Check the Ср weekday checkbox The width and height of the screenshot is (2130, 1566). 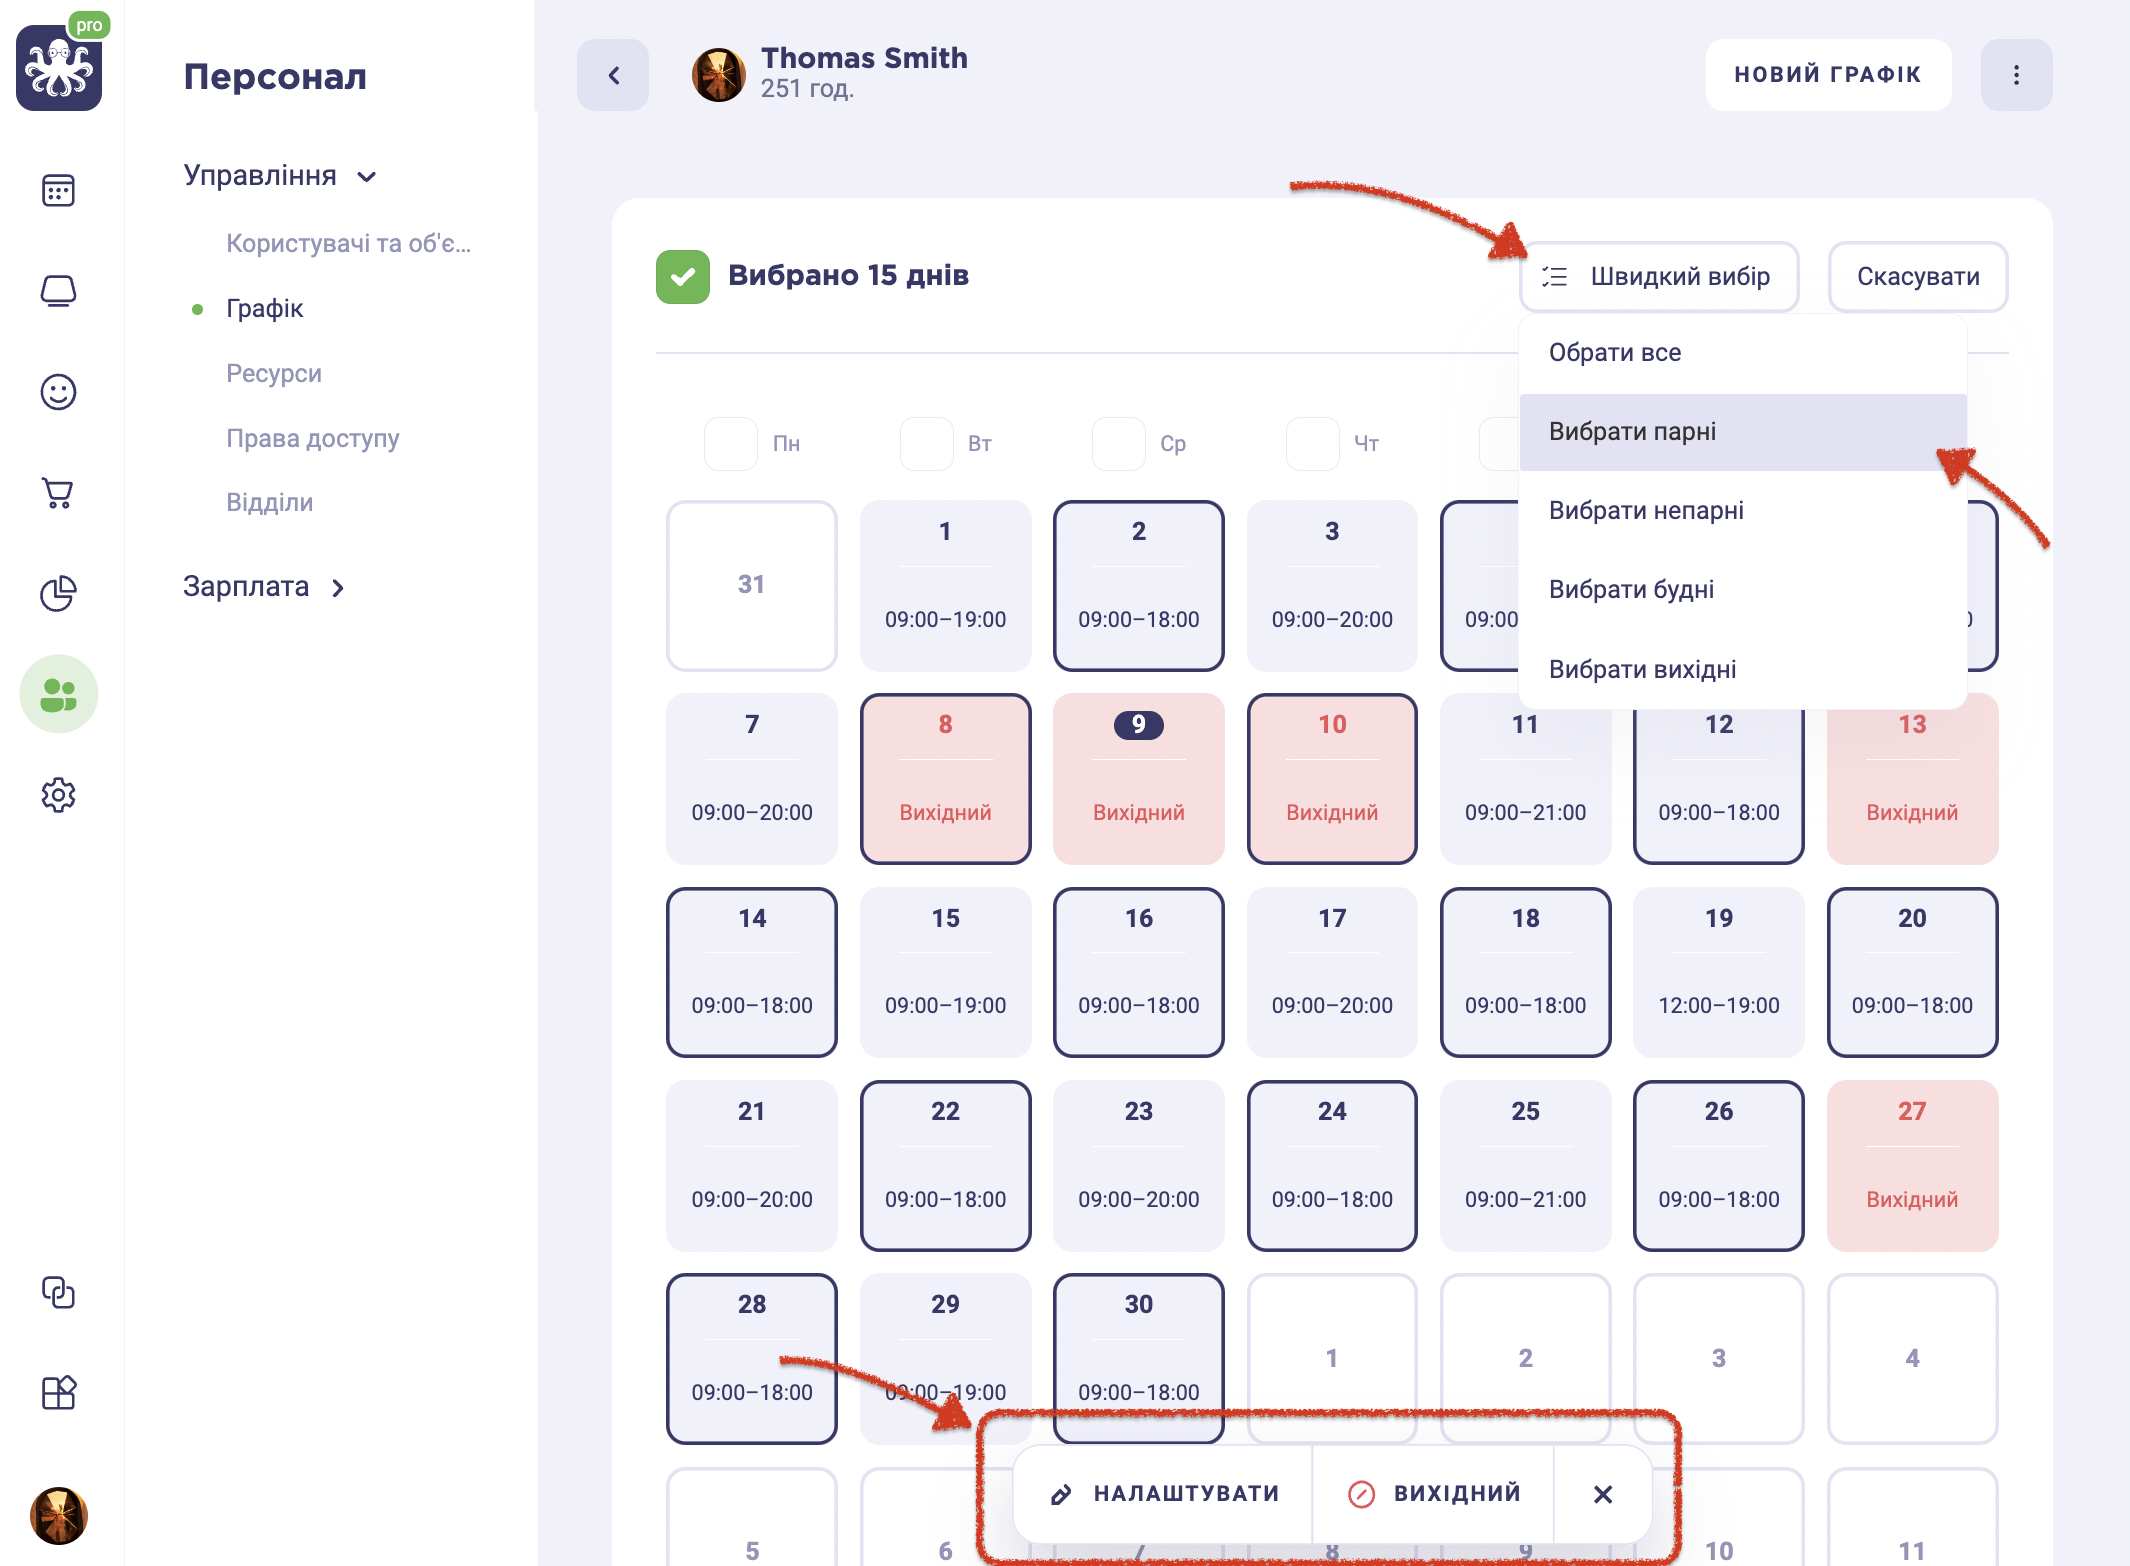1118,444
